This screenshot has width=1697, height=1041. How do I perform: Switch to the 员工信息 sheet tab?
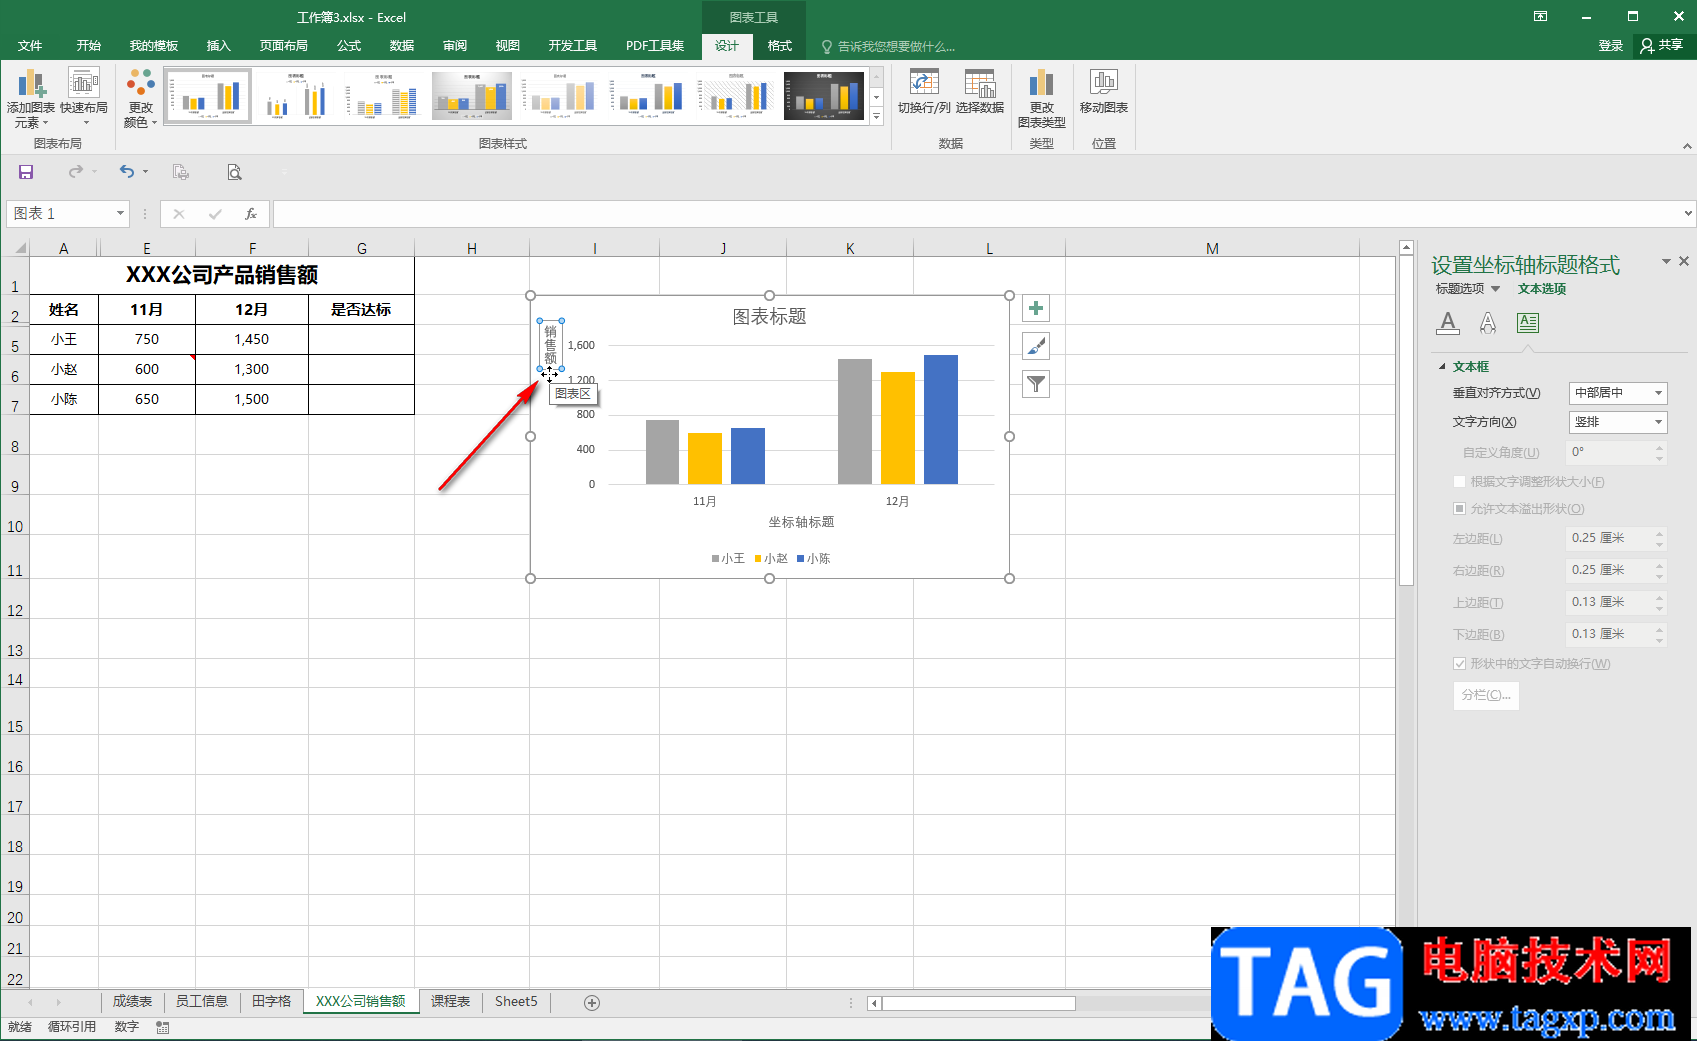click(x=202, y=1002)
